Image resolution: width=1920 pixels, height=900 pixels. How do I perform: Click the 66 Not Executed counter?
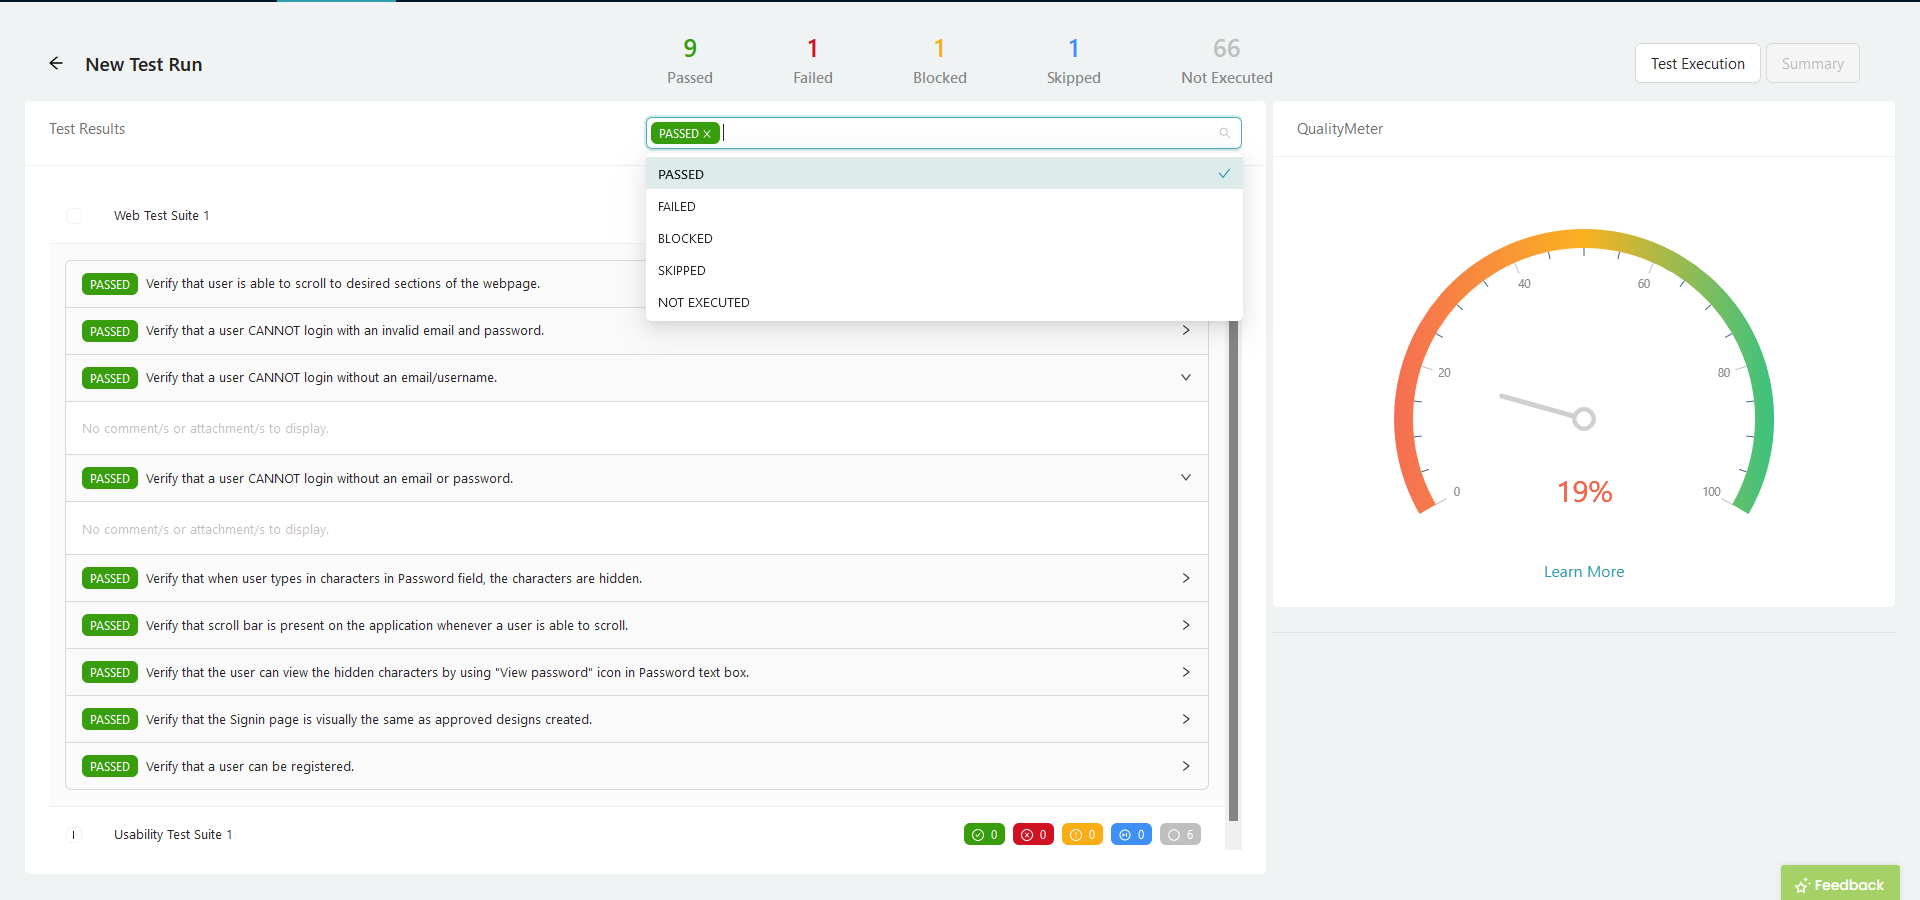point(1227,61)
